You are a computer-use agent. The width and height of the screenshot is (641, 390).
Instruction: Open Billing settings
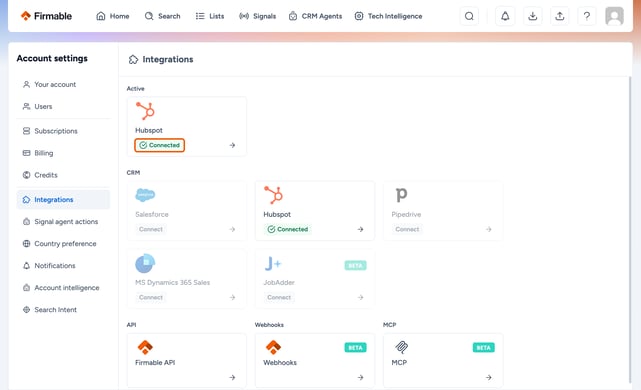63,153
